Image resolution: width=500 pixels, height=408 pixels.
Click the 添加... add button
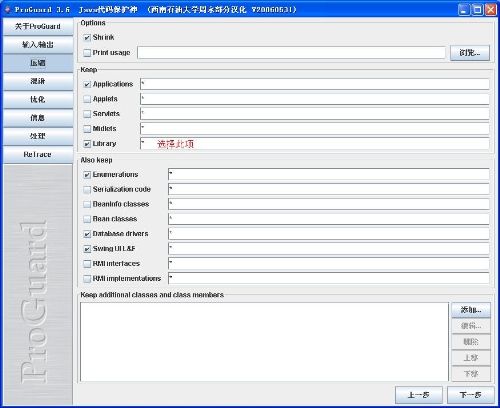pos(471,310)
